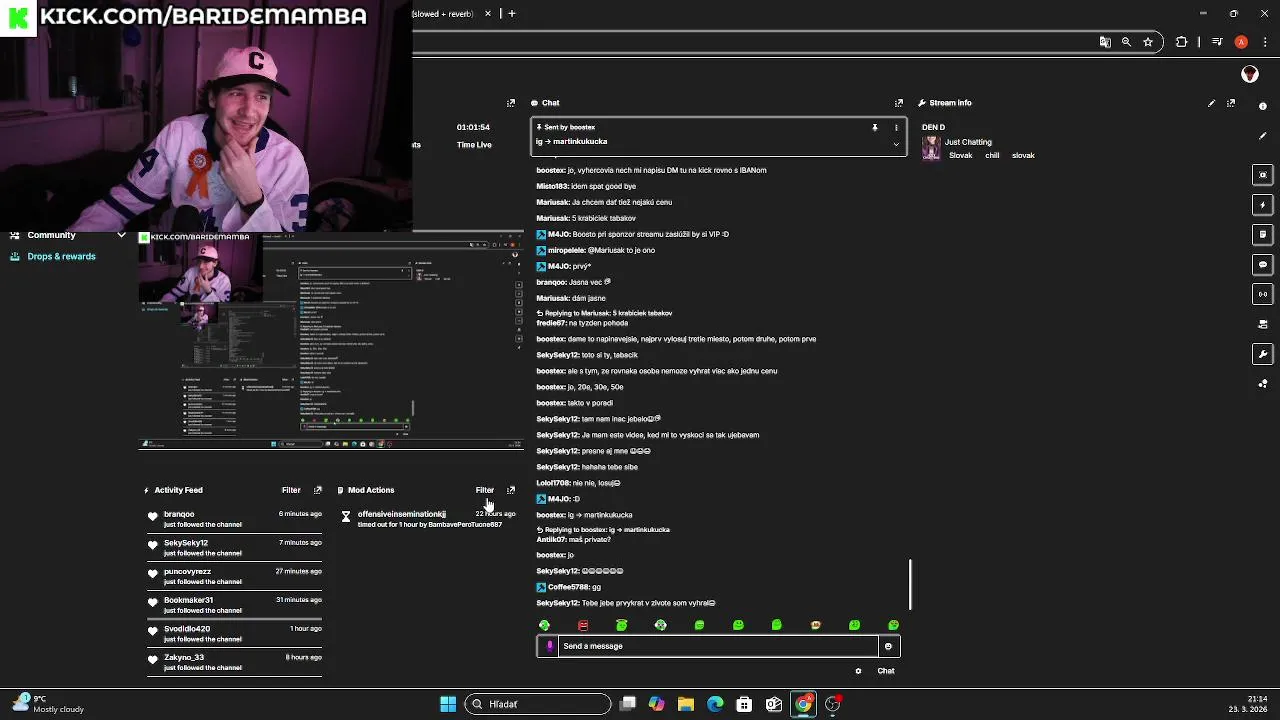This screenshot has height=720, width=1280.
Task: Click the Hľadať taskbar search box
Action: [539, 704]
